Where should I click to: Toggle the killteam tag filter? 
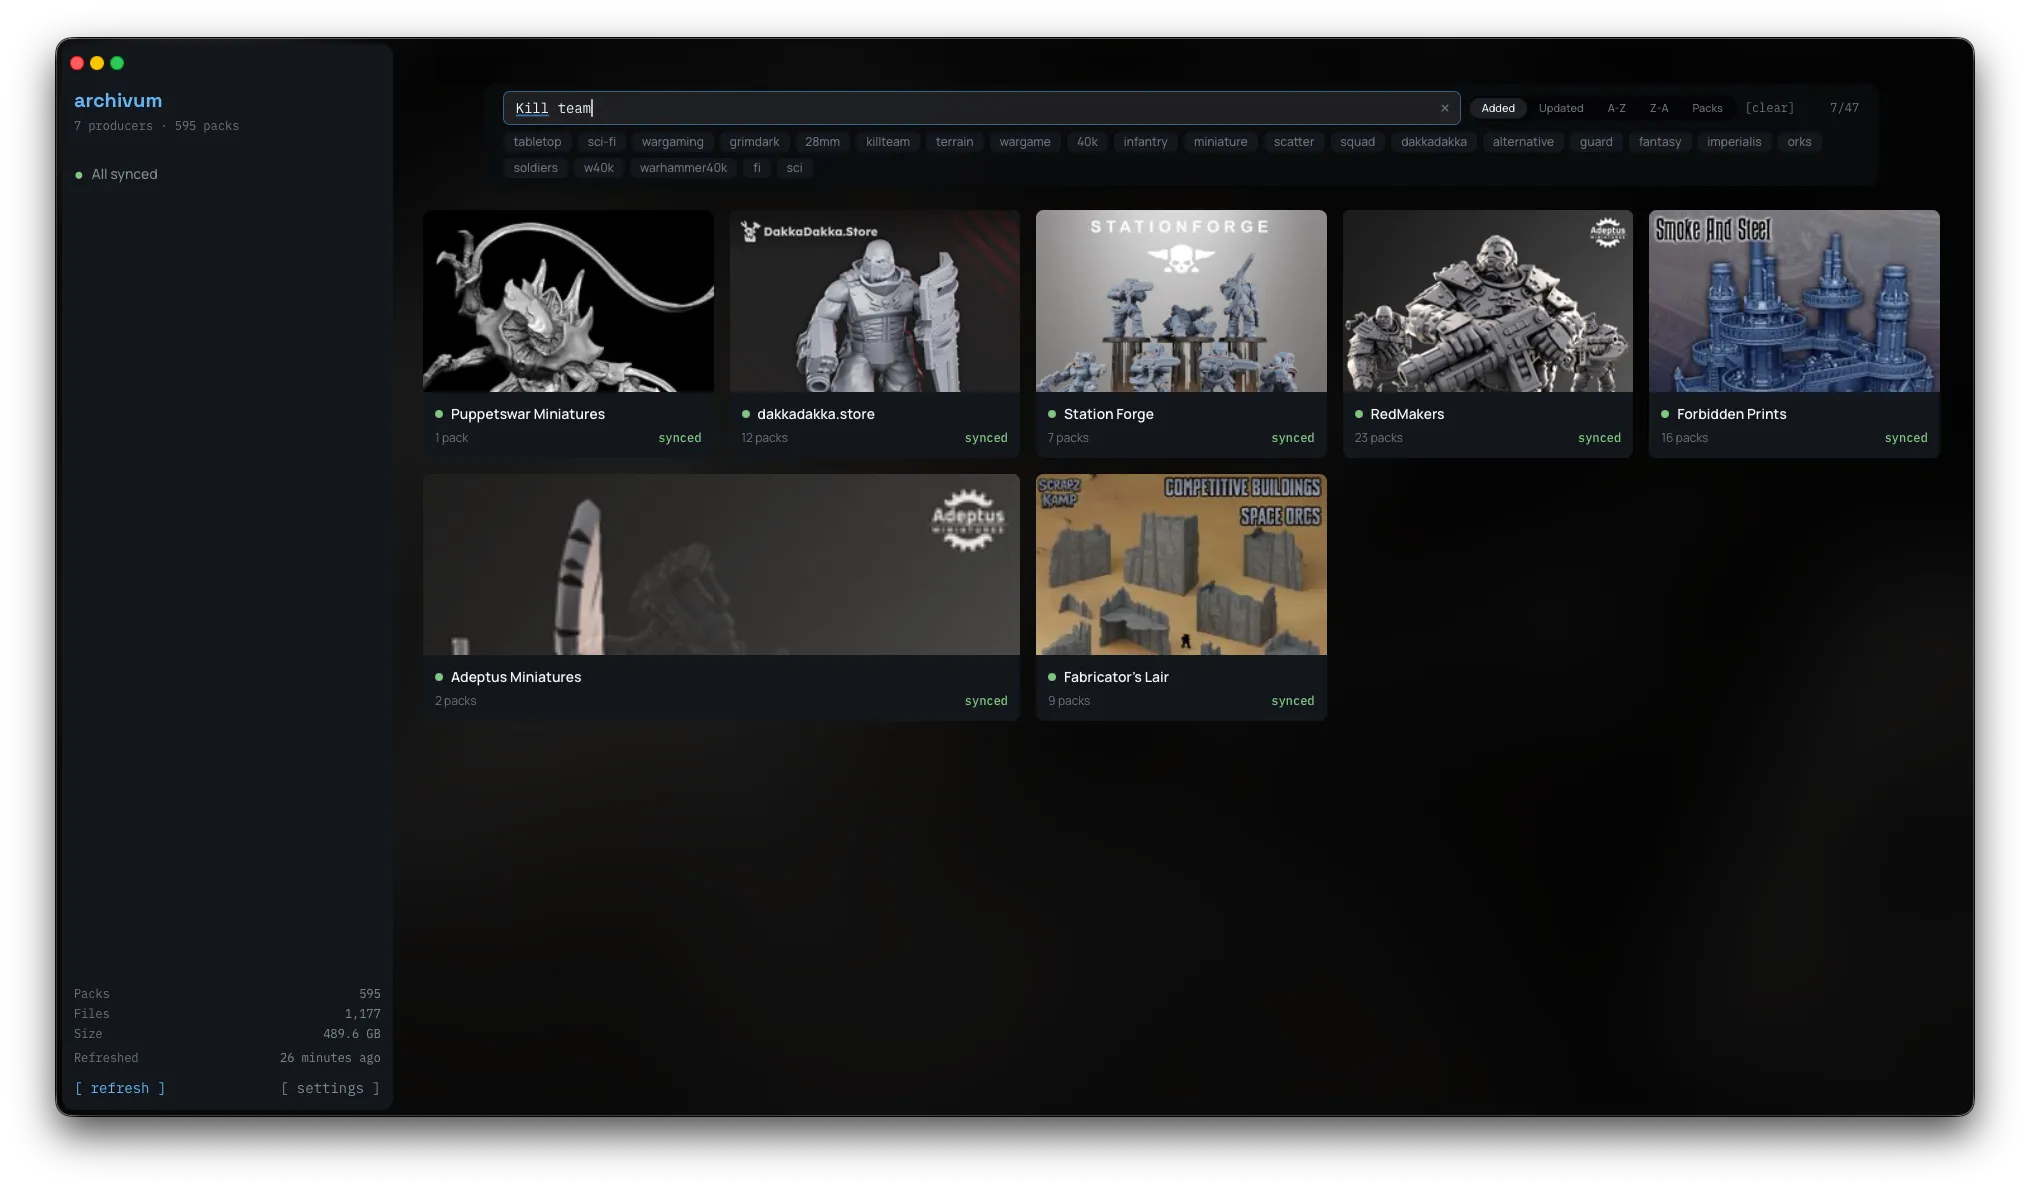click(887, 142)
